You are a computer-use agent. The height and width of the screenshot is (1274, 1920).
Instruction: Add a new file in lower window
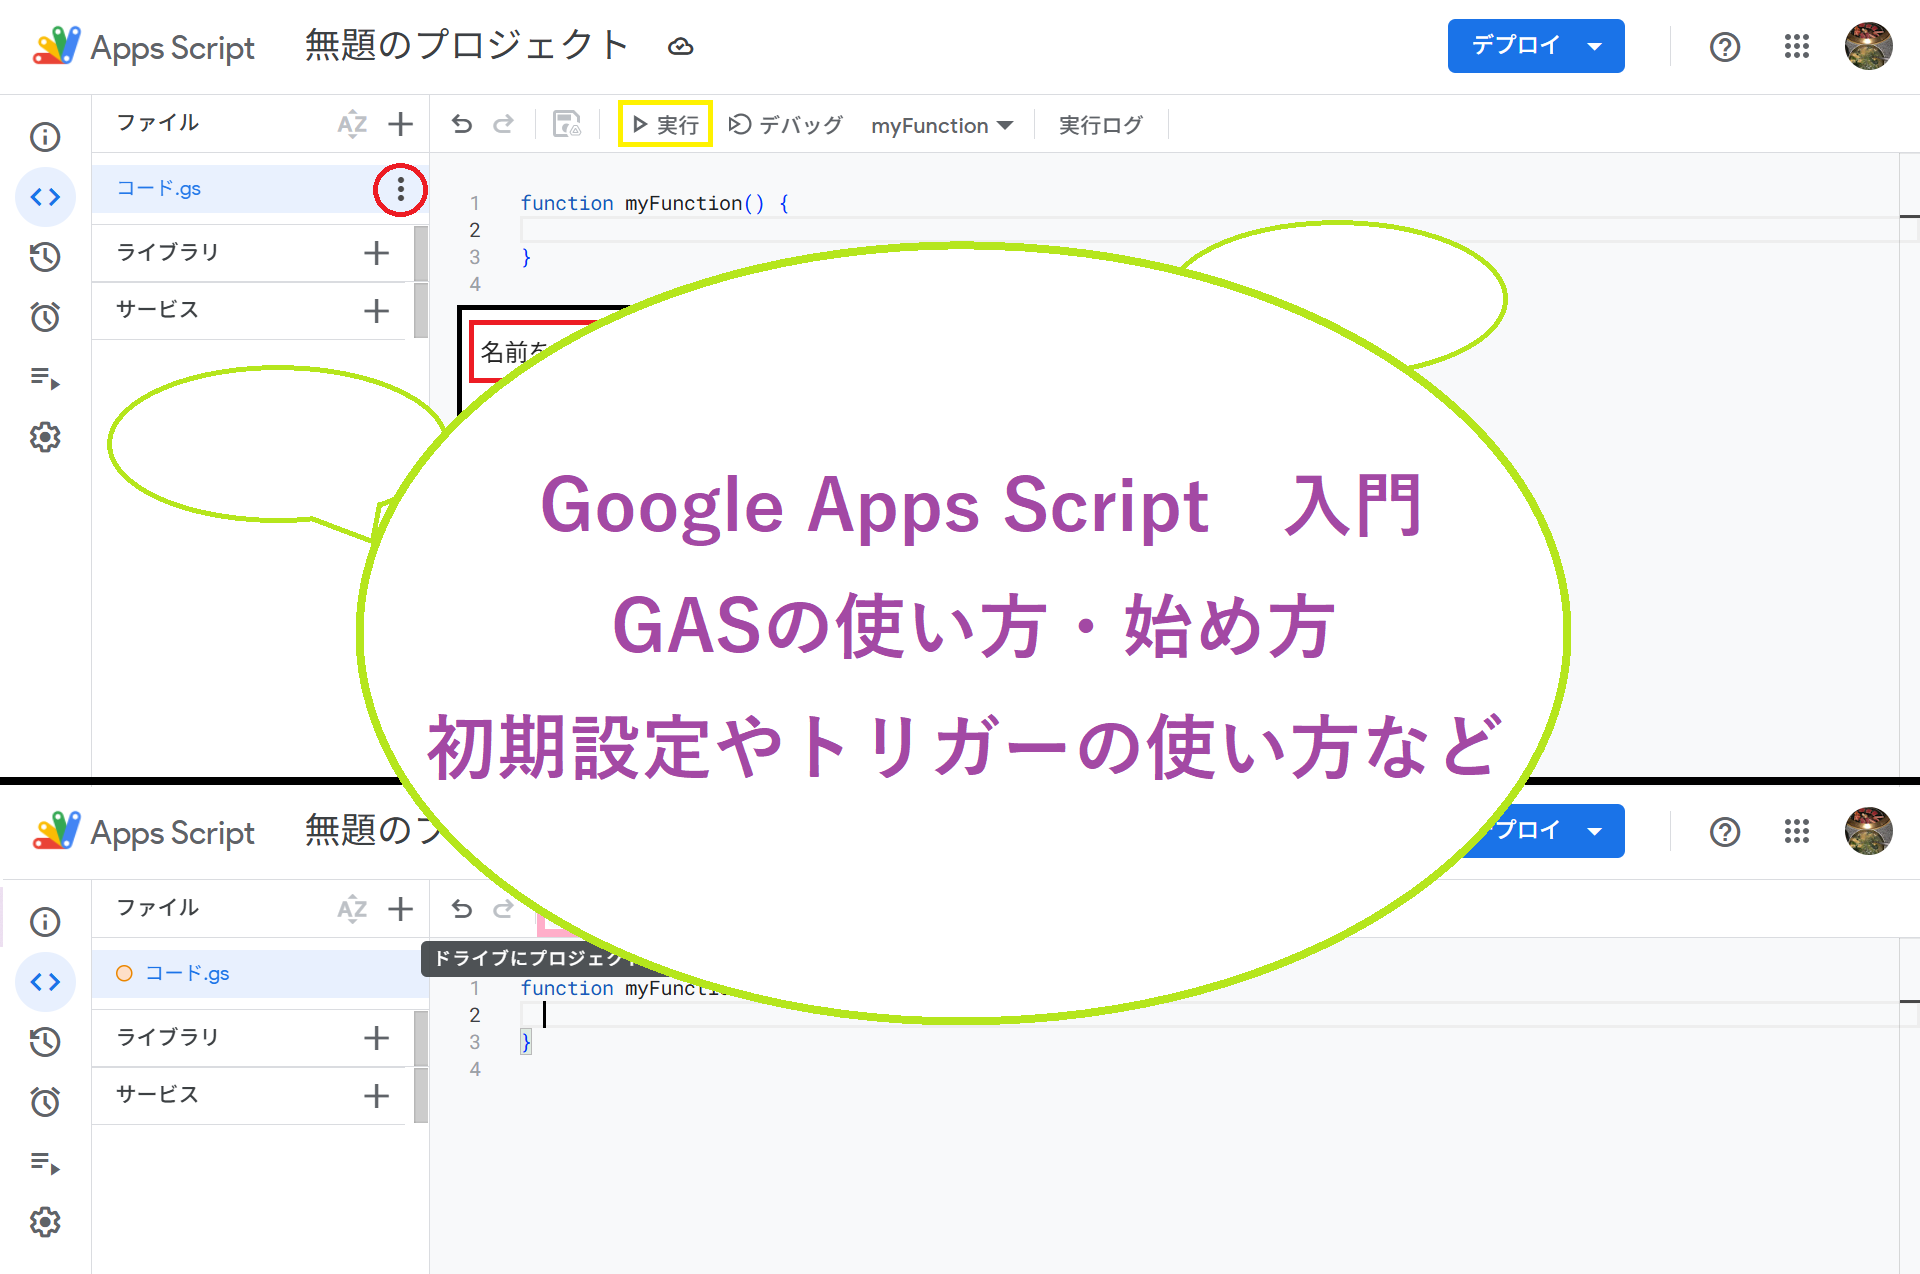click(400, 909)
